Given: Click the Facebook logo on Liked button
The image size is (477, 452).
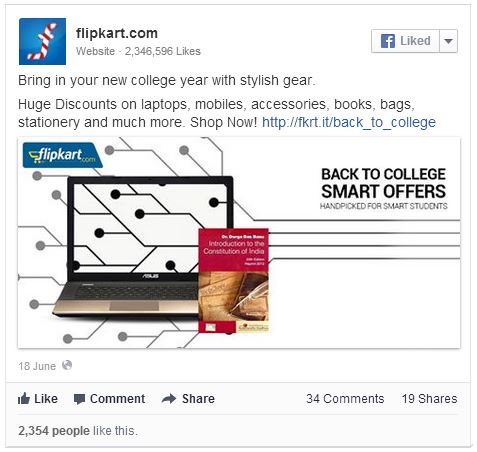Looking at the screenshot, I should point(388,41).
